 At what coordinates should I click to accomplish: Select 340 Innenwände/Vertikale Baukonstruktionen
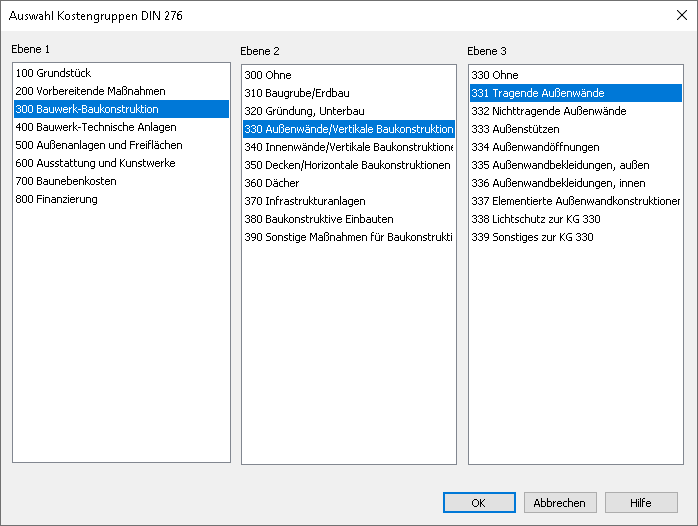[x=349, y=147]
